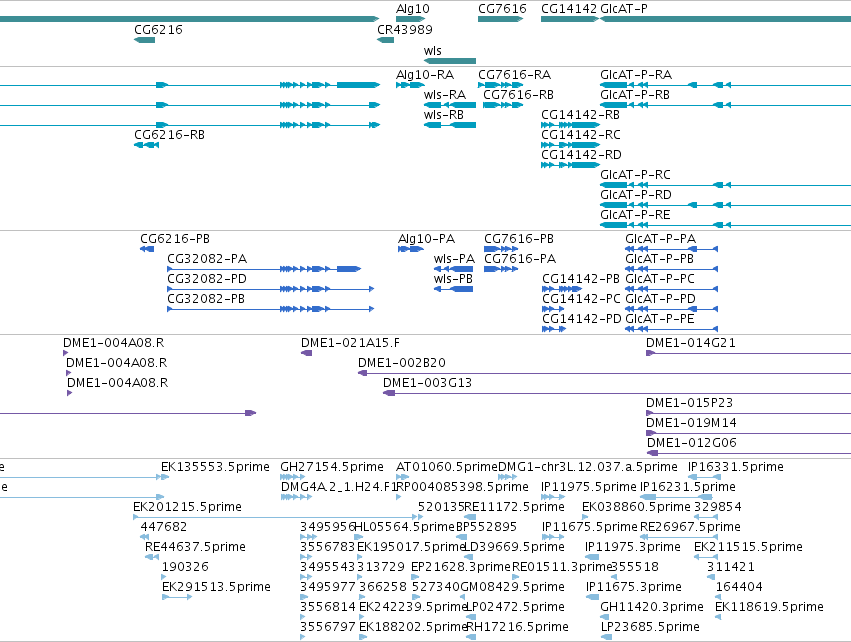Click the Alg10-RA transcript
This screenshot has width=851, height=642.
[410, 85]
